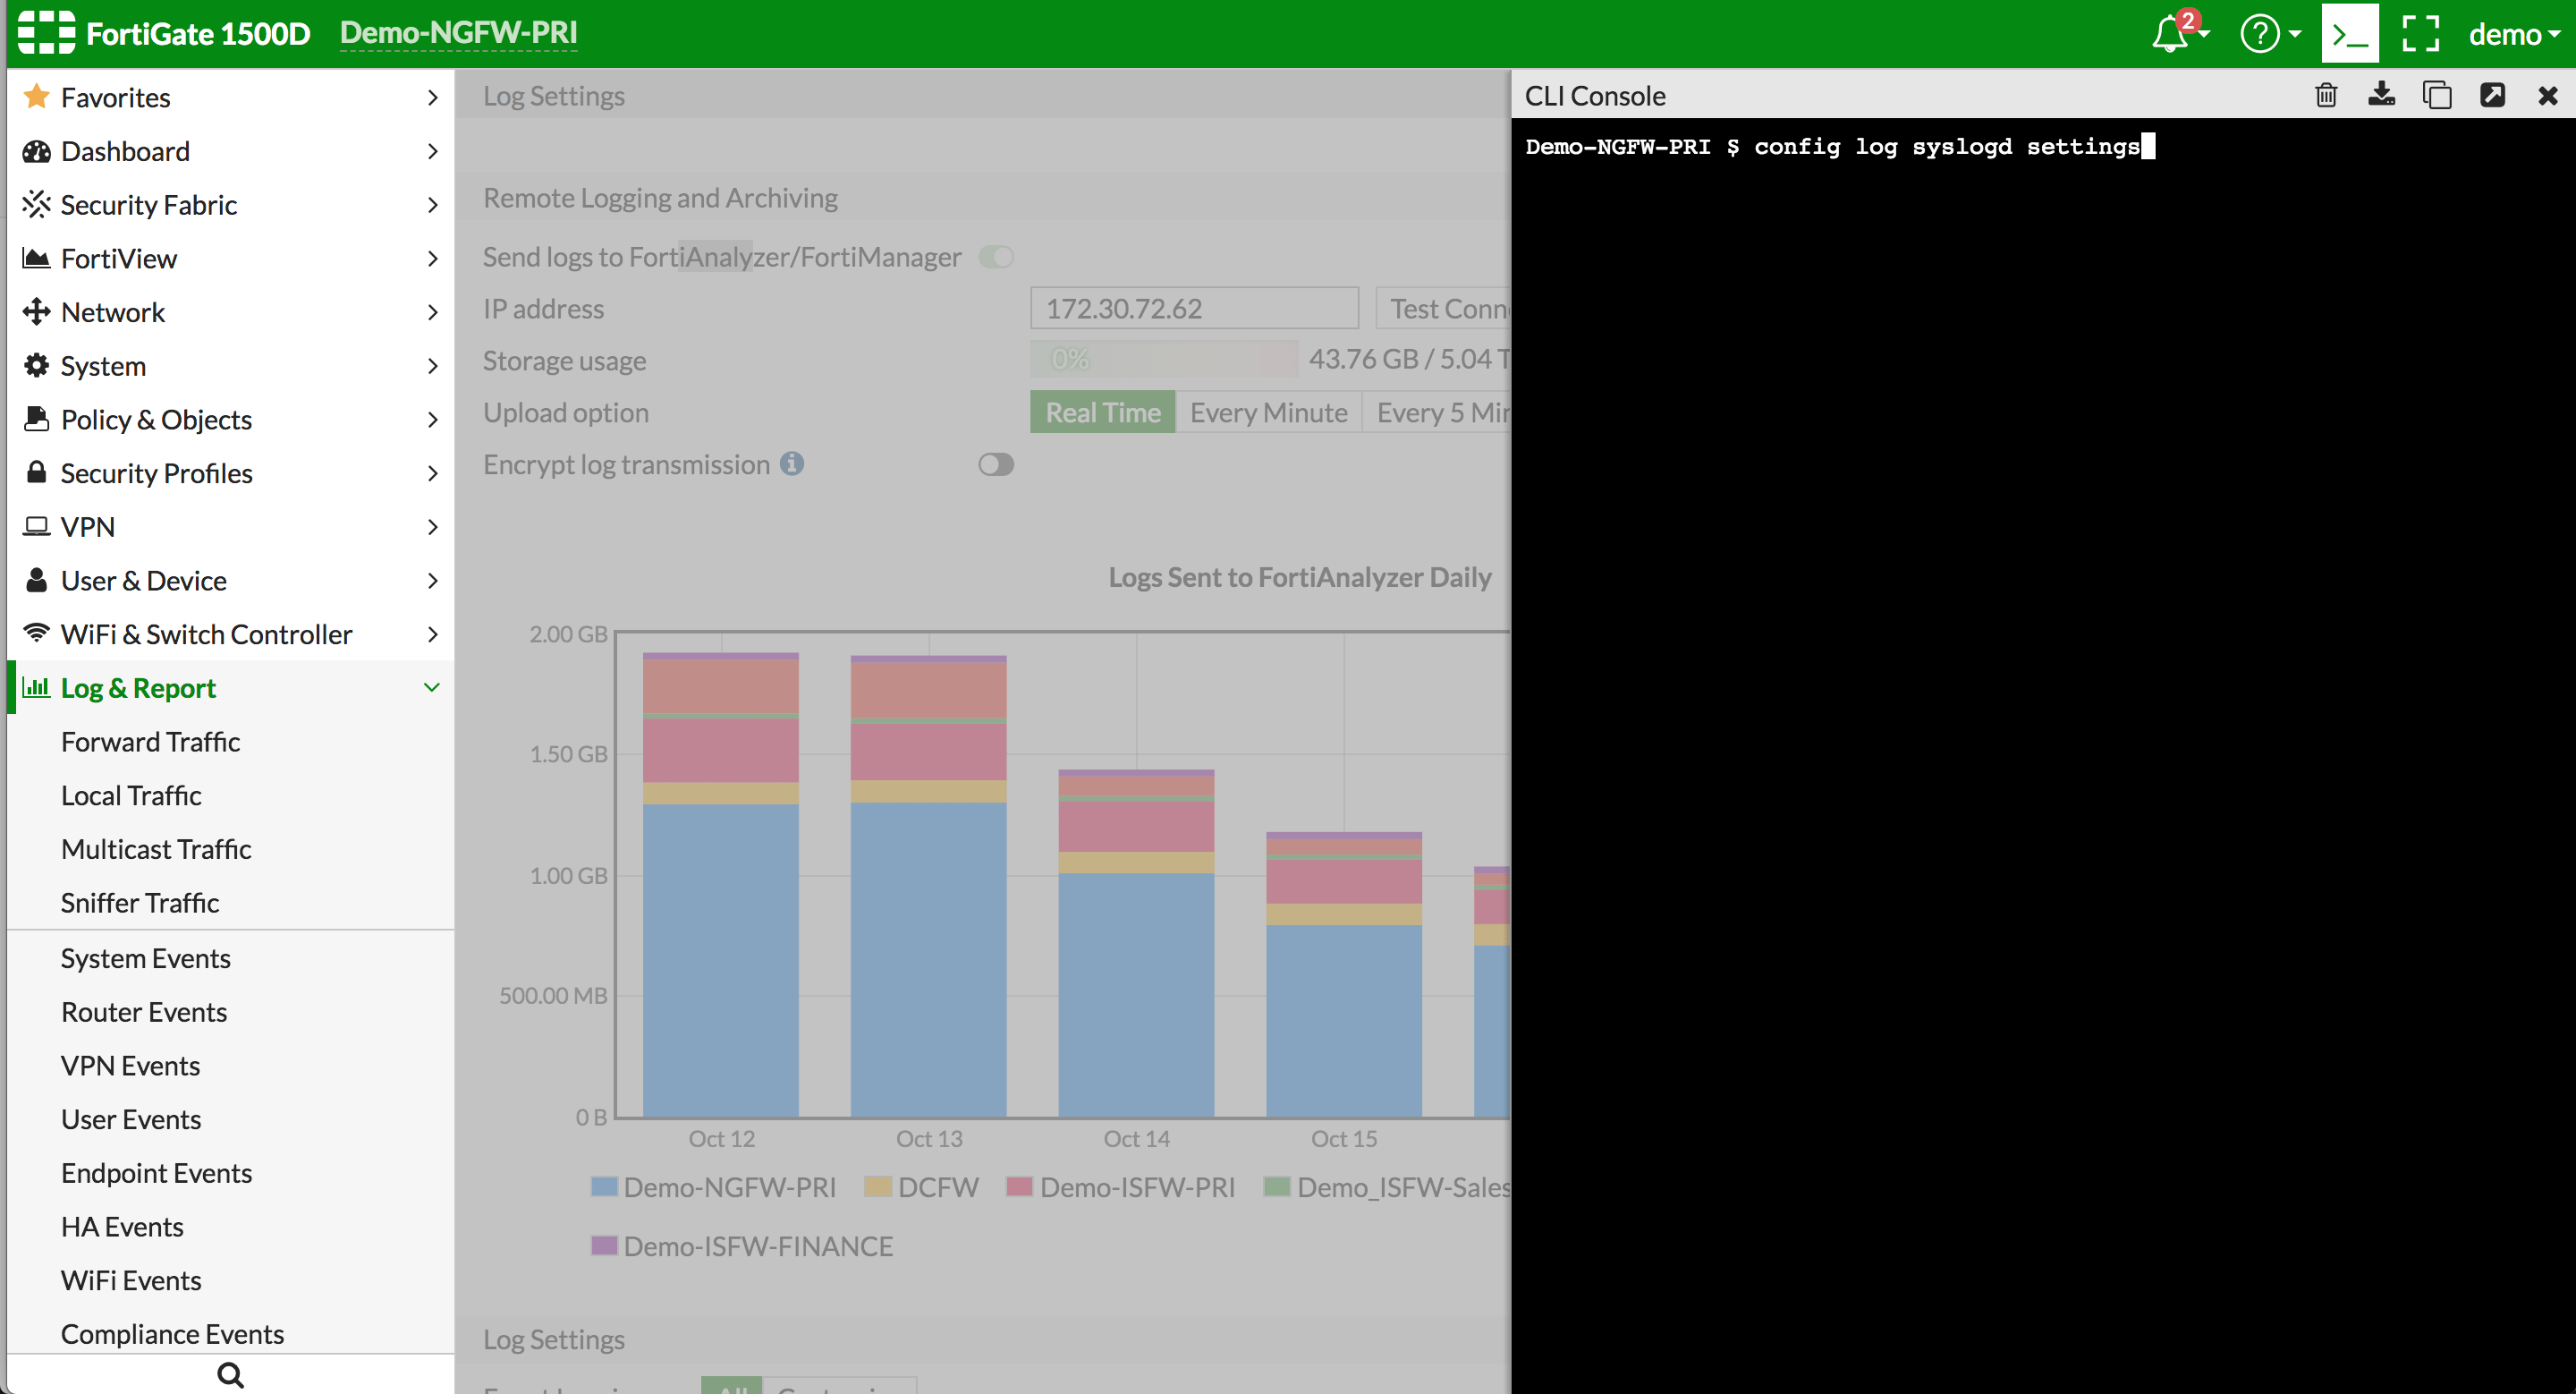Toggle Demo-NGFW-PRI legend series

pyautogui.click(x=713, y=1187)
